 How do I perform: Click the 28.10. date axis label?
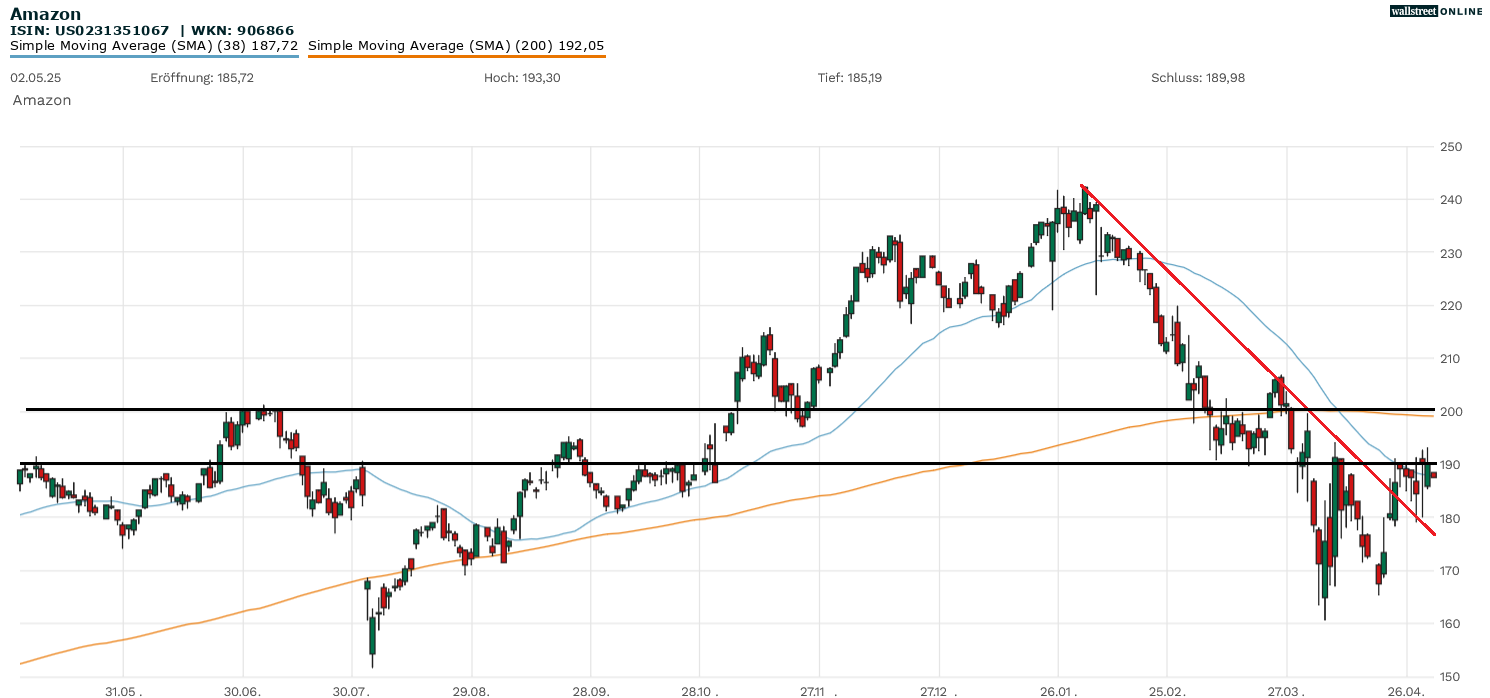coord(700,690)
